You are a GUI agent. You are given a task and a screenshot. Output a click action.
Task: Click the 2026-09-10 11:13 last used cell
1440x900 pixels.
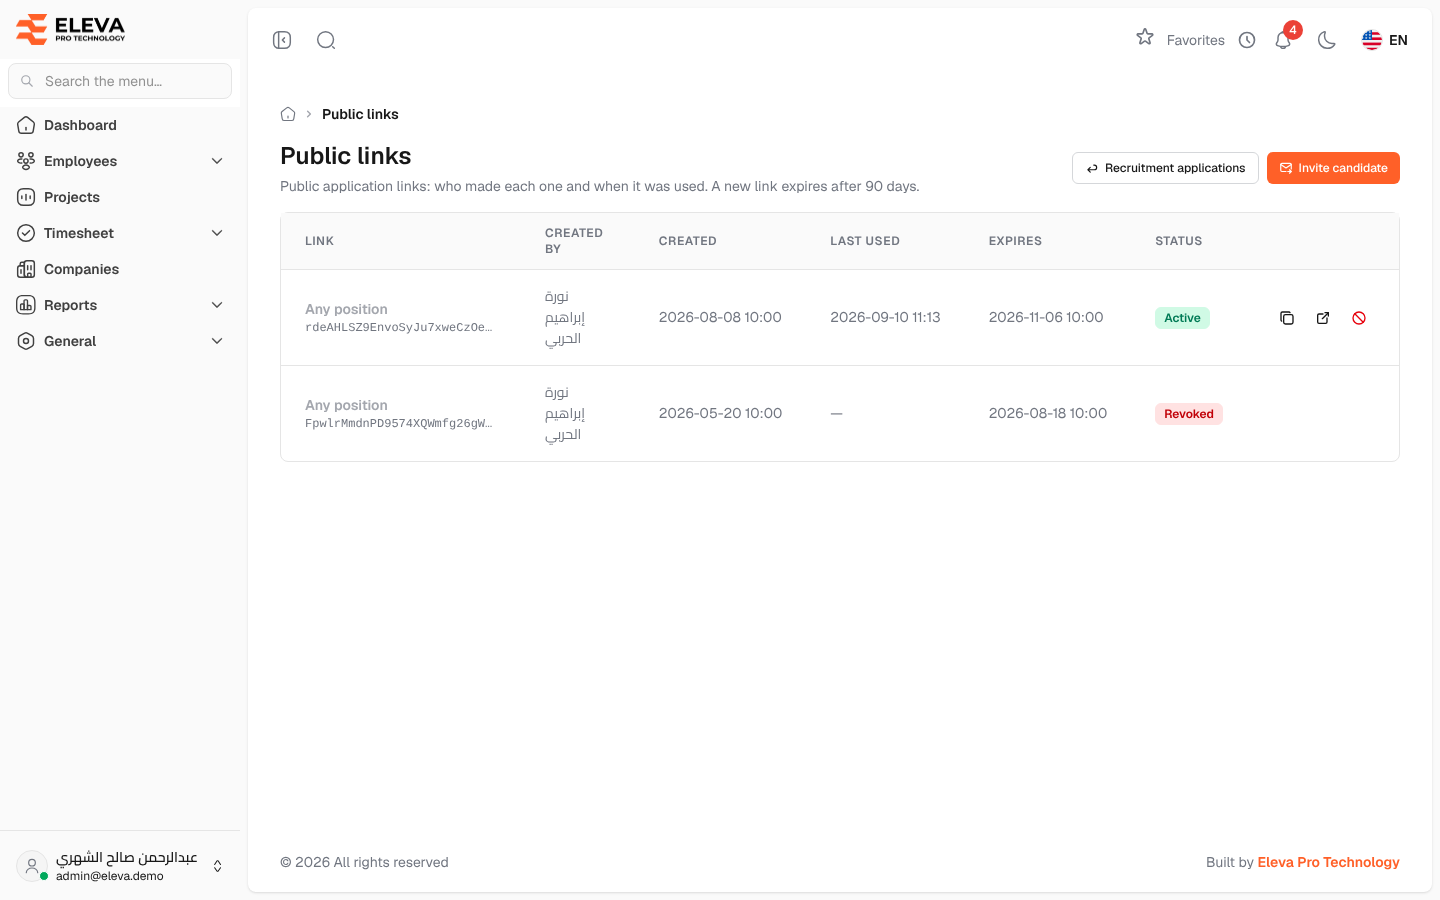[885, 317]
